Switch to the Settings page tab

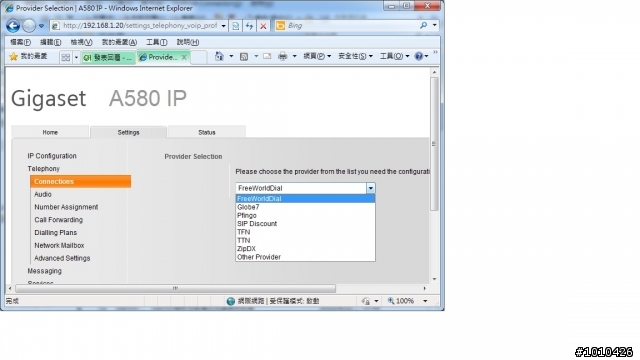click(x=129, y=132)
